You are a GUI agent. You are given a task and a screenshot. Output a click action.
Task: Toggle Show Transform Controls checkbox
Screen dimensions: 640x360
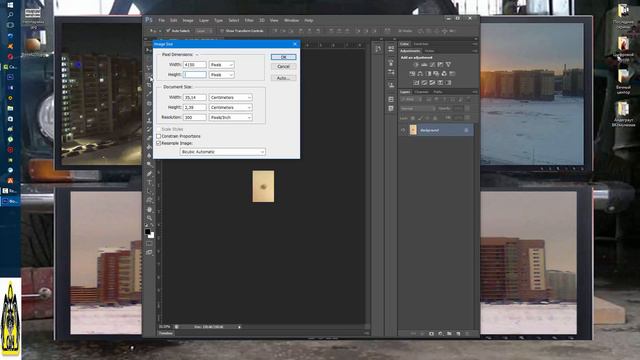coord(222,31)
